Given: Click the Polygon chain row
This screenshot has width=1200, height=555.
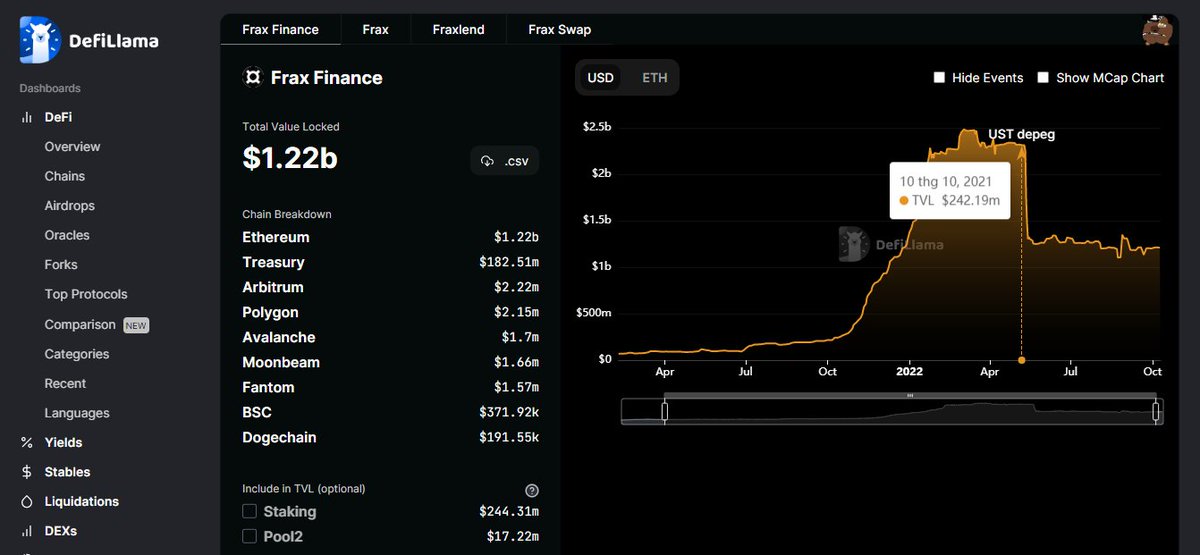Looking at the screenshot, I should (390, 312).
